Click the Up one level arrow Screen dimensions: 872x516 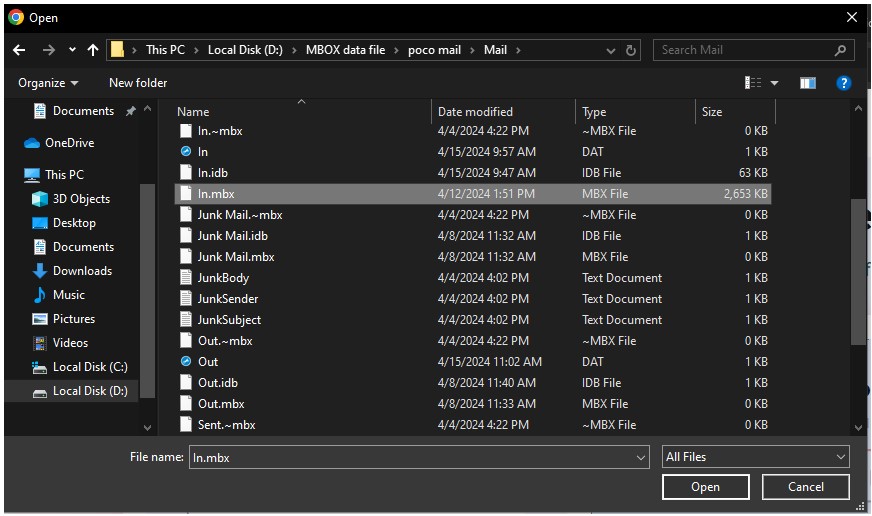tap(93, 50)
